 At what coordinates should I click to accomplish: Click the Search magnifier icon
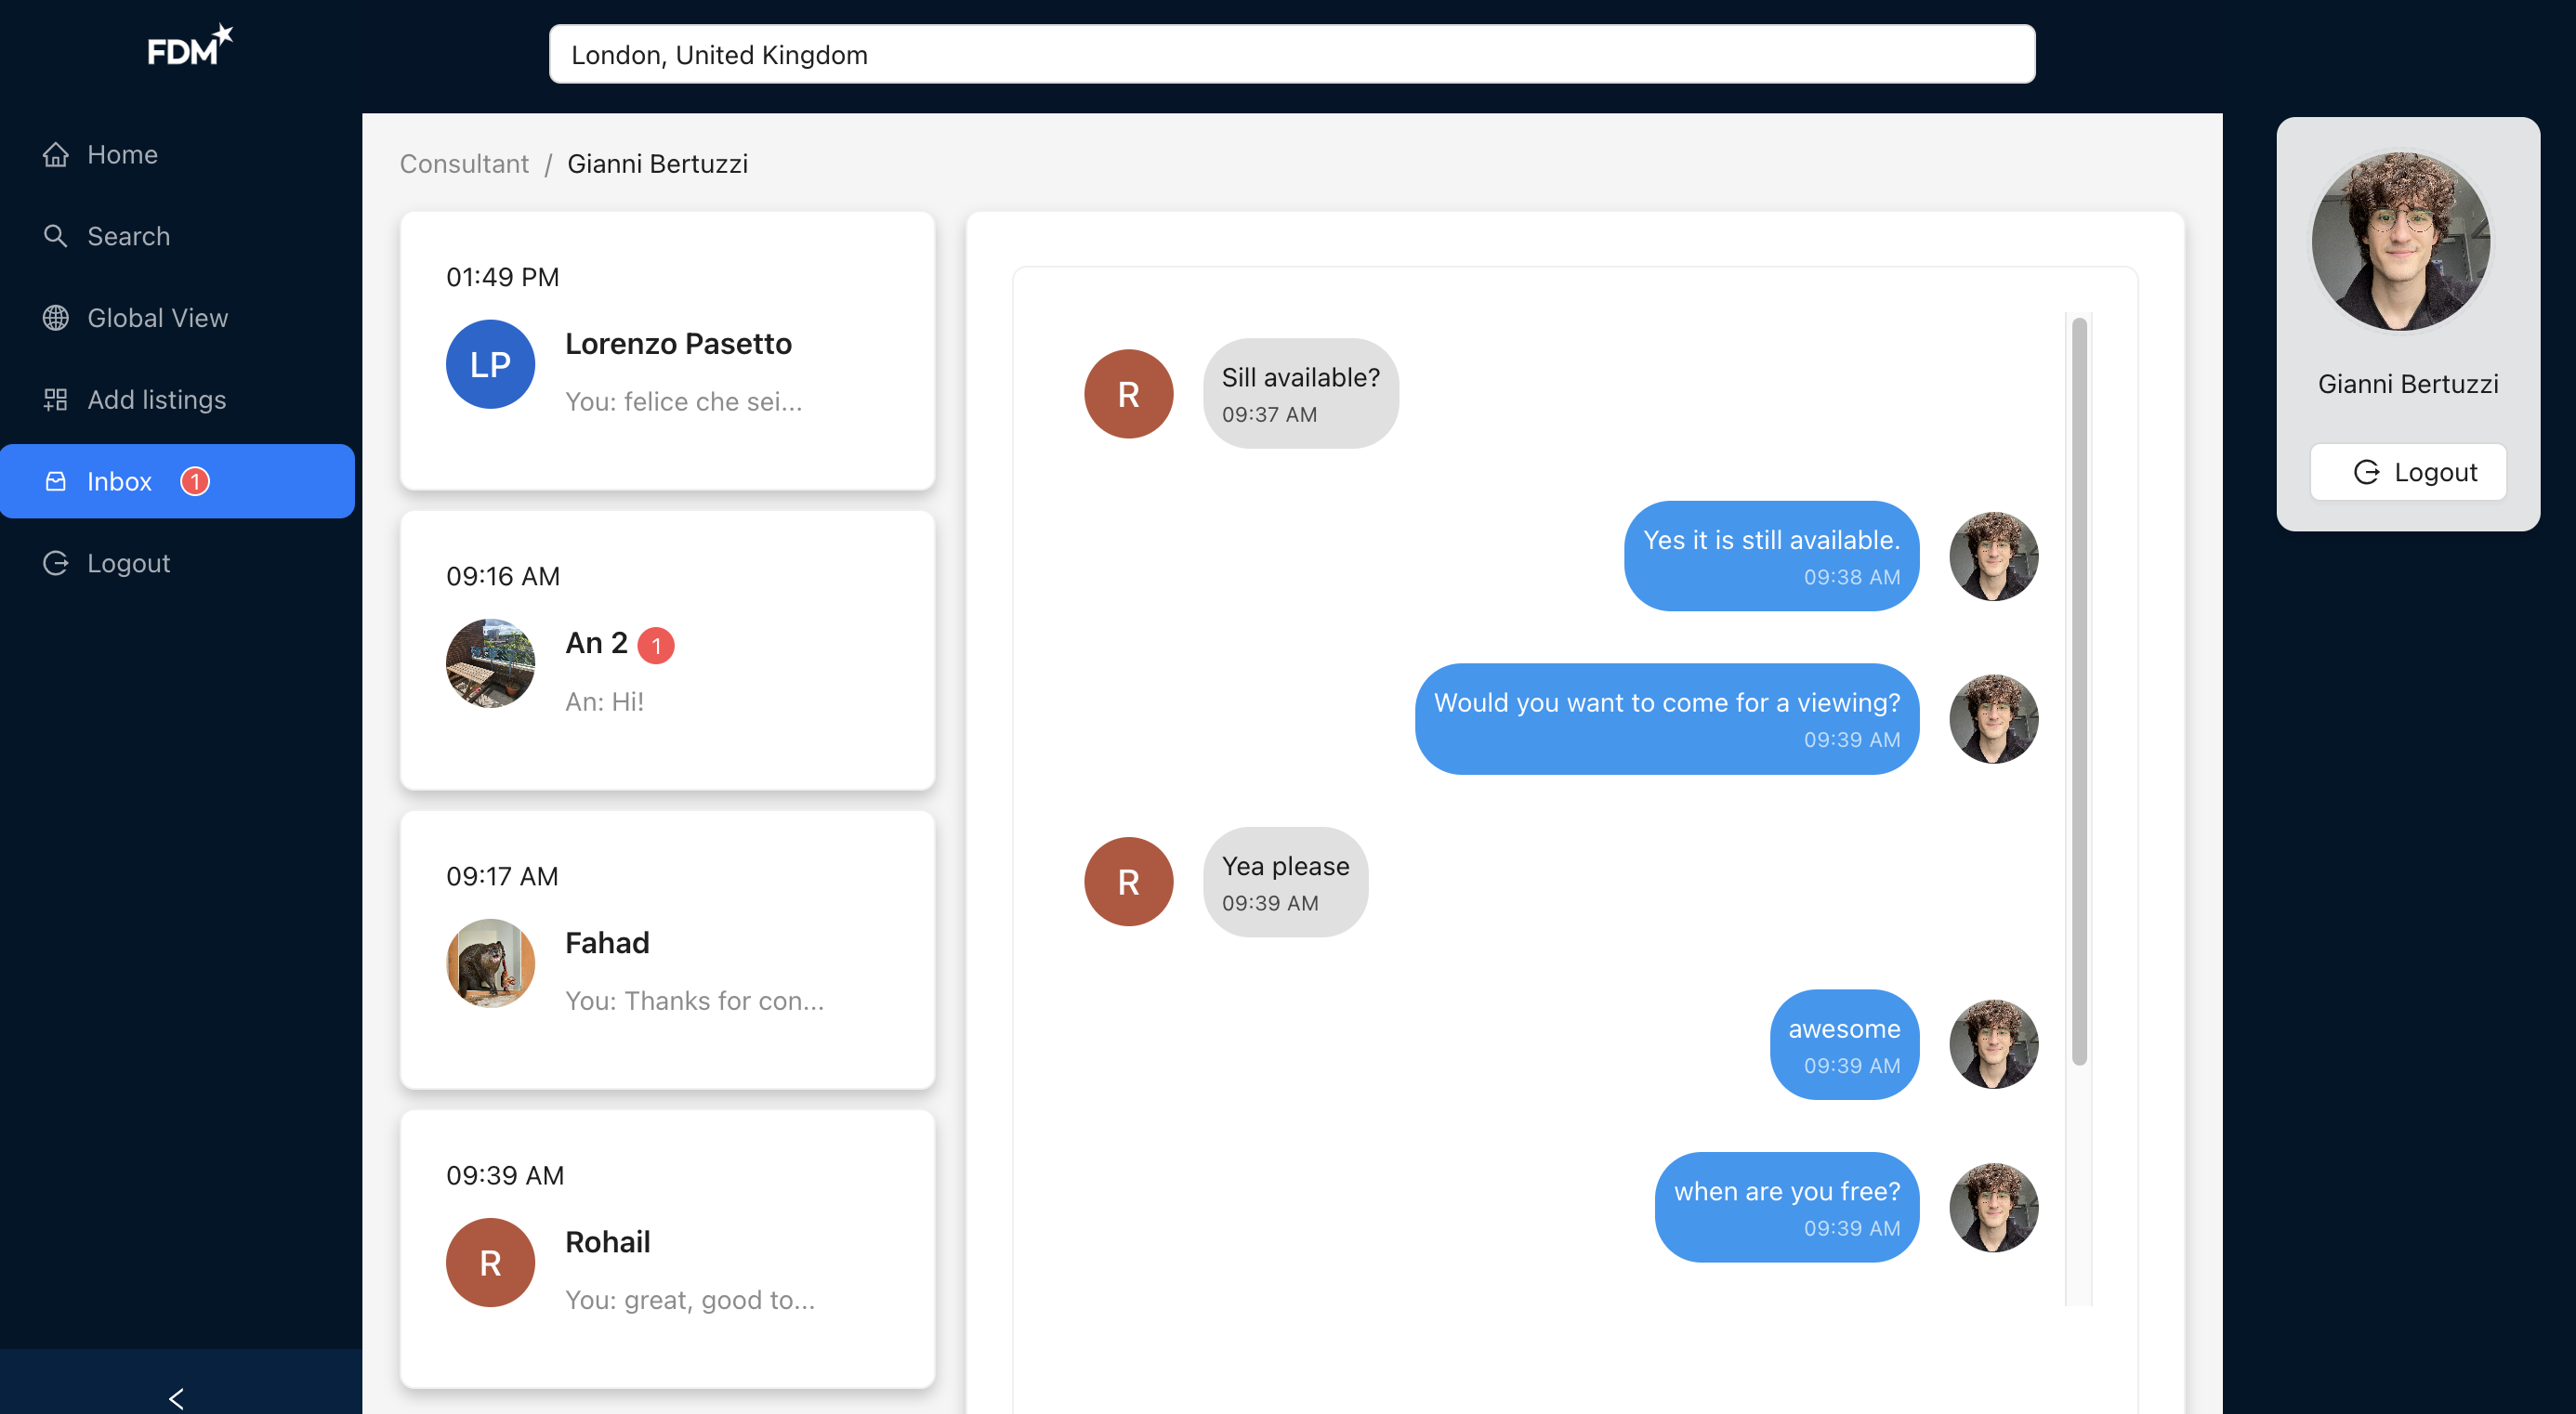pos(56,236)
